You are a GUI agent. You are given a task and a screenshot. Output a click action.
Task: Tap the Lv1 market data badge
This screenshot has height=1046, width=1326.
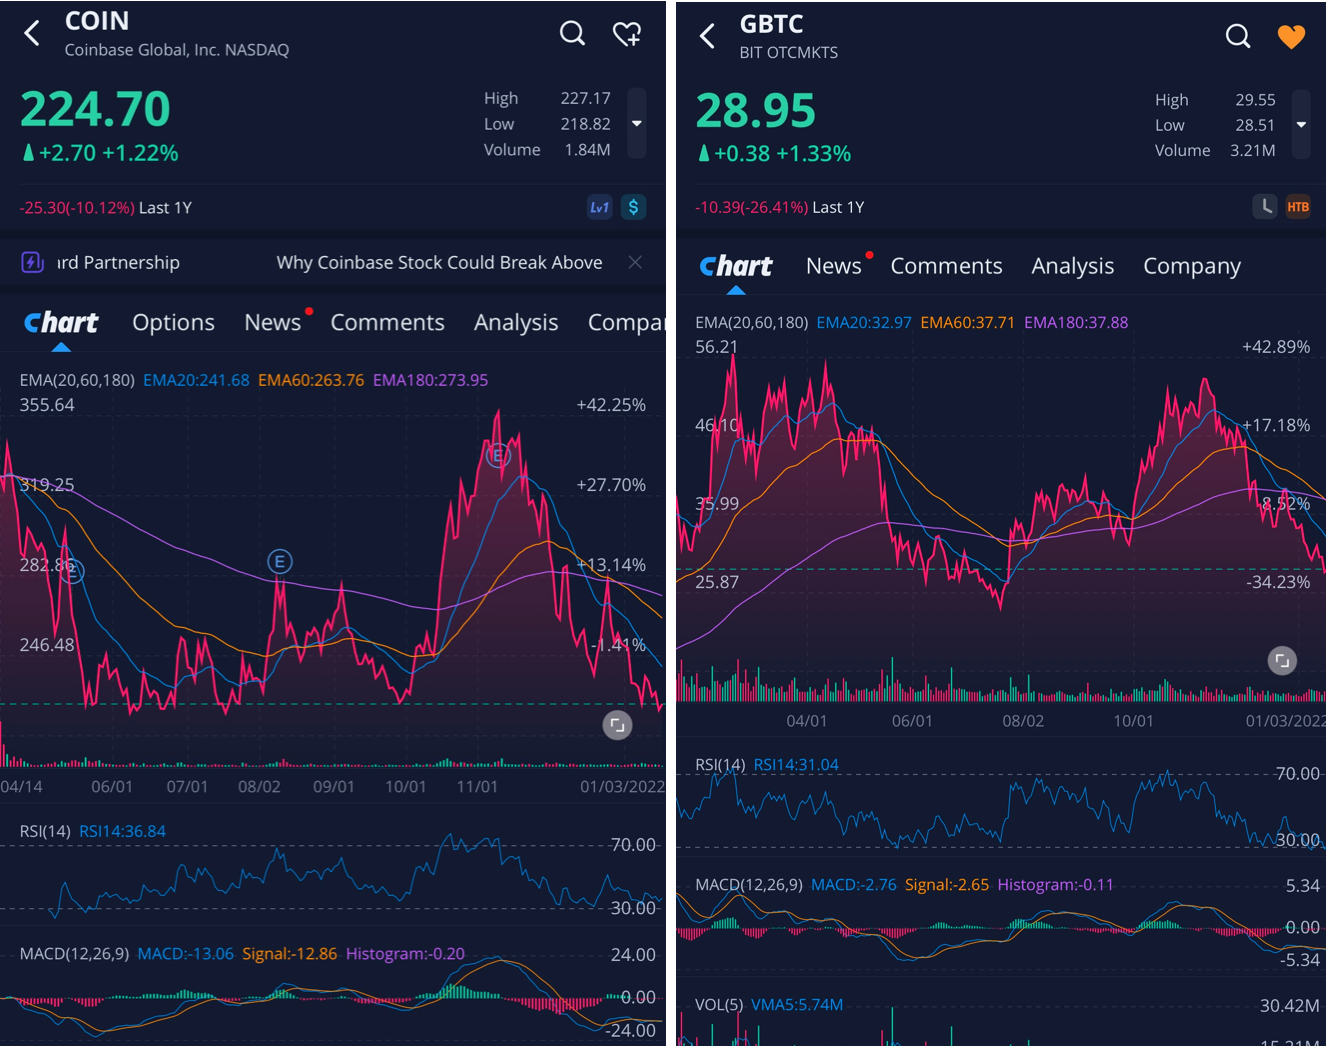point(599,207)
